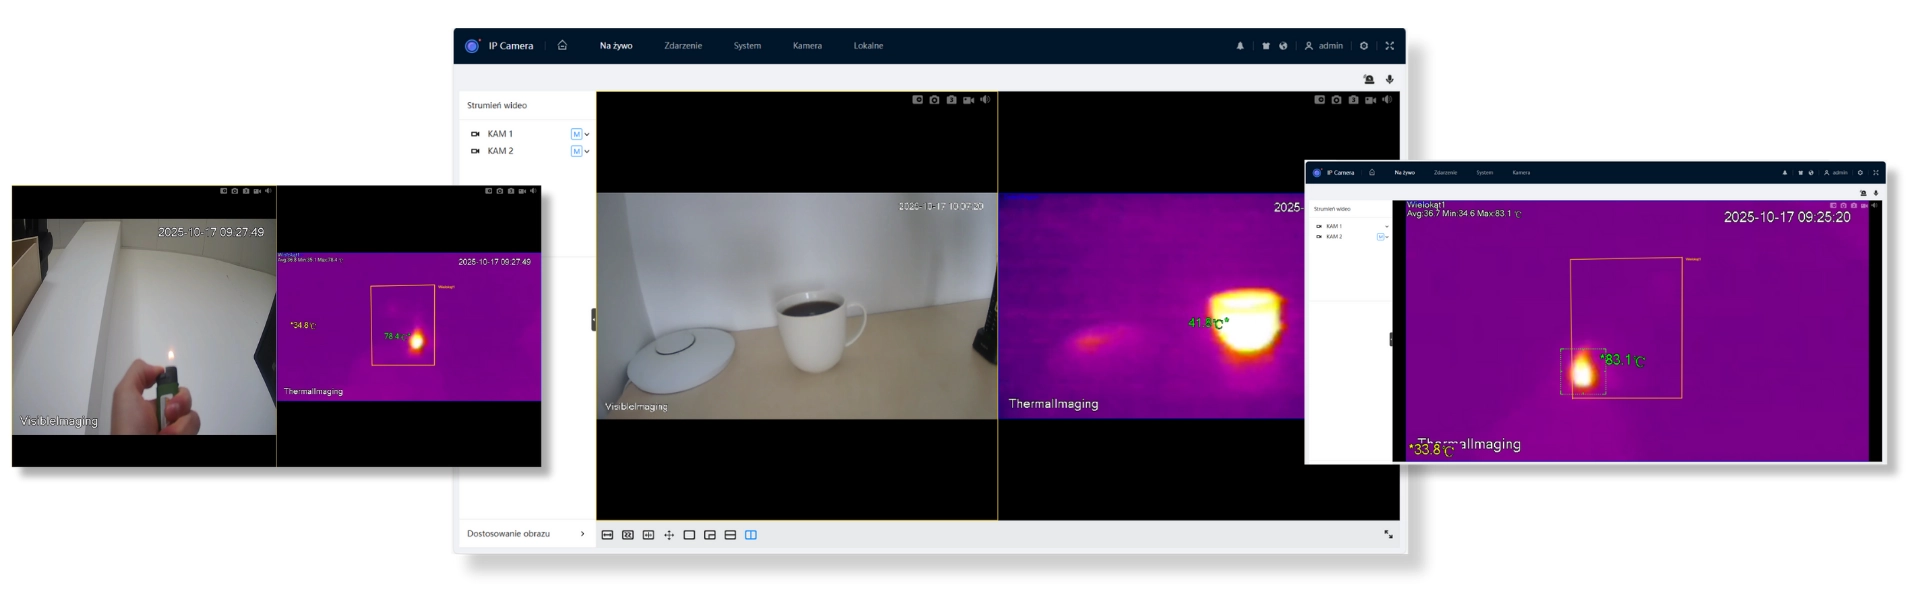This screenshot has height=600, width=1920.
Task: Select the single-window layout icon
Action: coord(689,535)
